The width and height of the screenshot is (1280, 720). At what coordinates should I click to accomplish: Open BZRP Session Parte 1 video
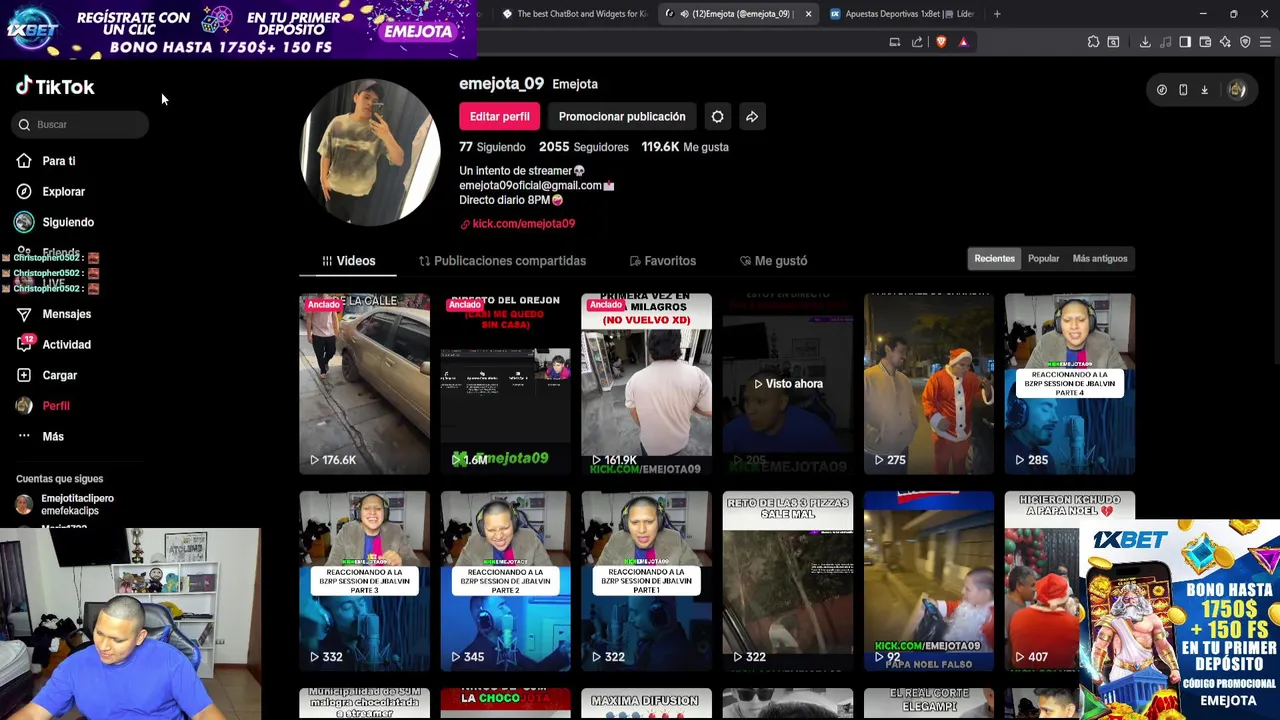pyautogui.click(x=646, y=580)
